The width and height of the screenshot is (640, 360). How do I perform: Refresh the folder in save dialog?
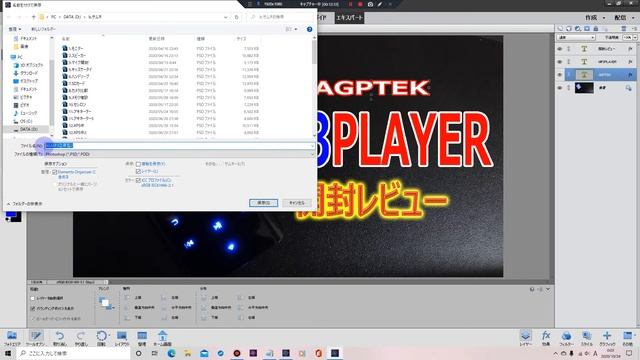coord(236,17)
